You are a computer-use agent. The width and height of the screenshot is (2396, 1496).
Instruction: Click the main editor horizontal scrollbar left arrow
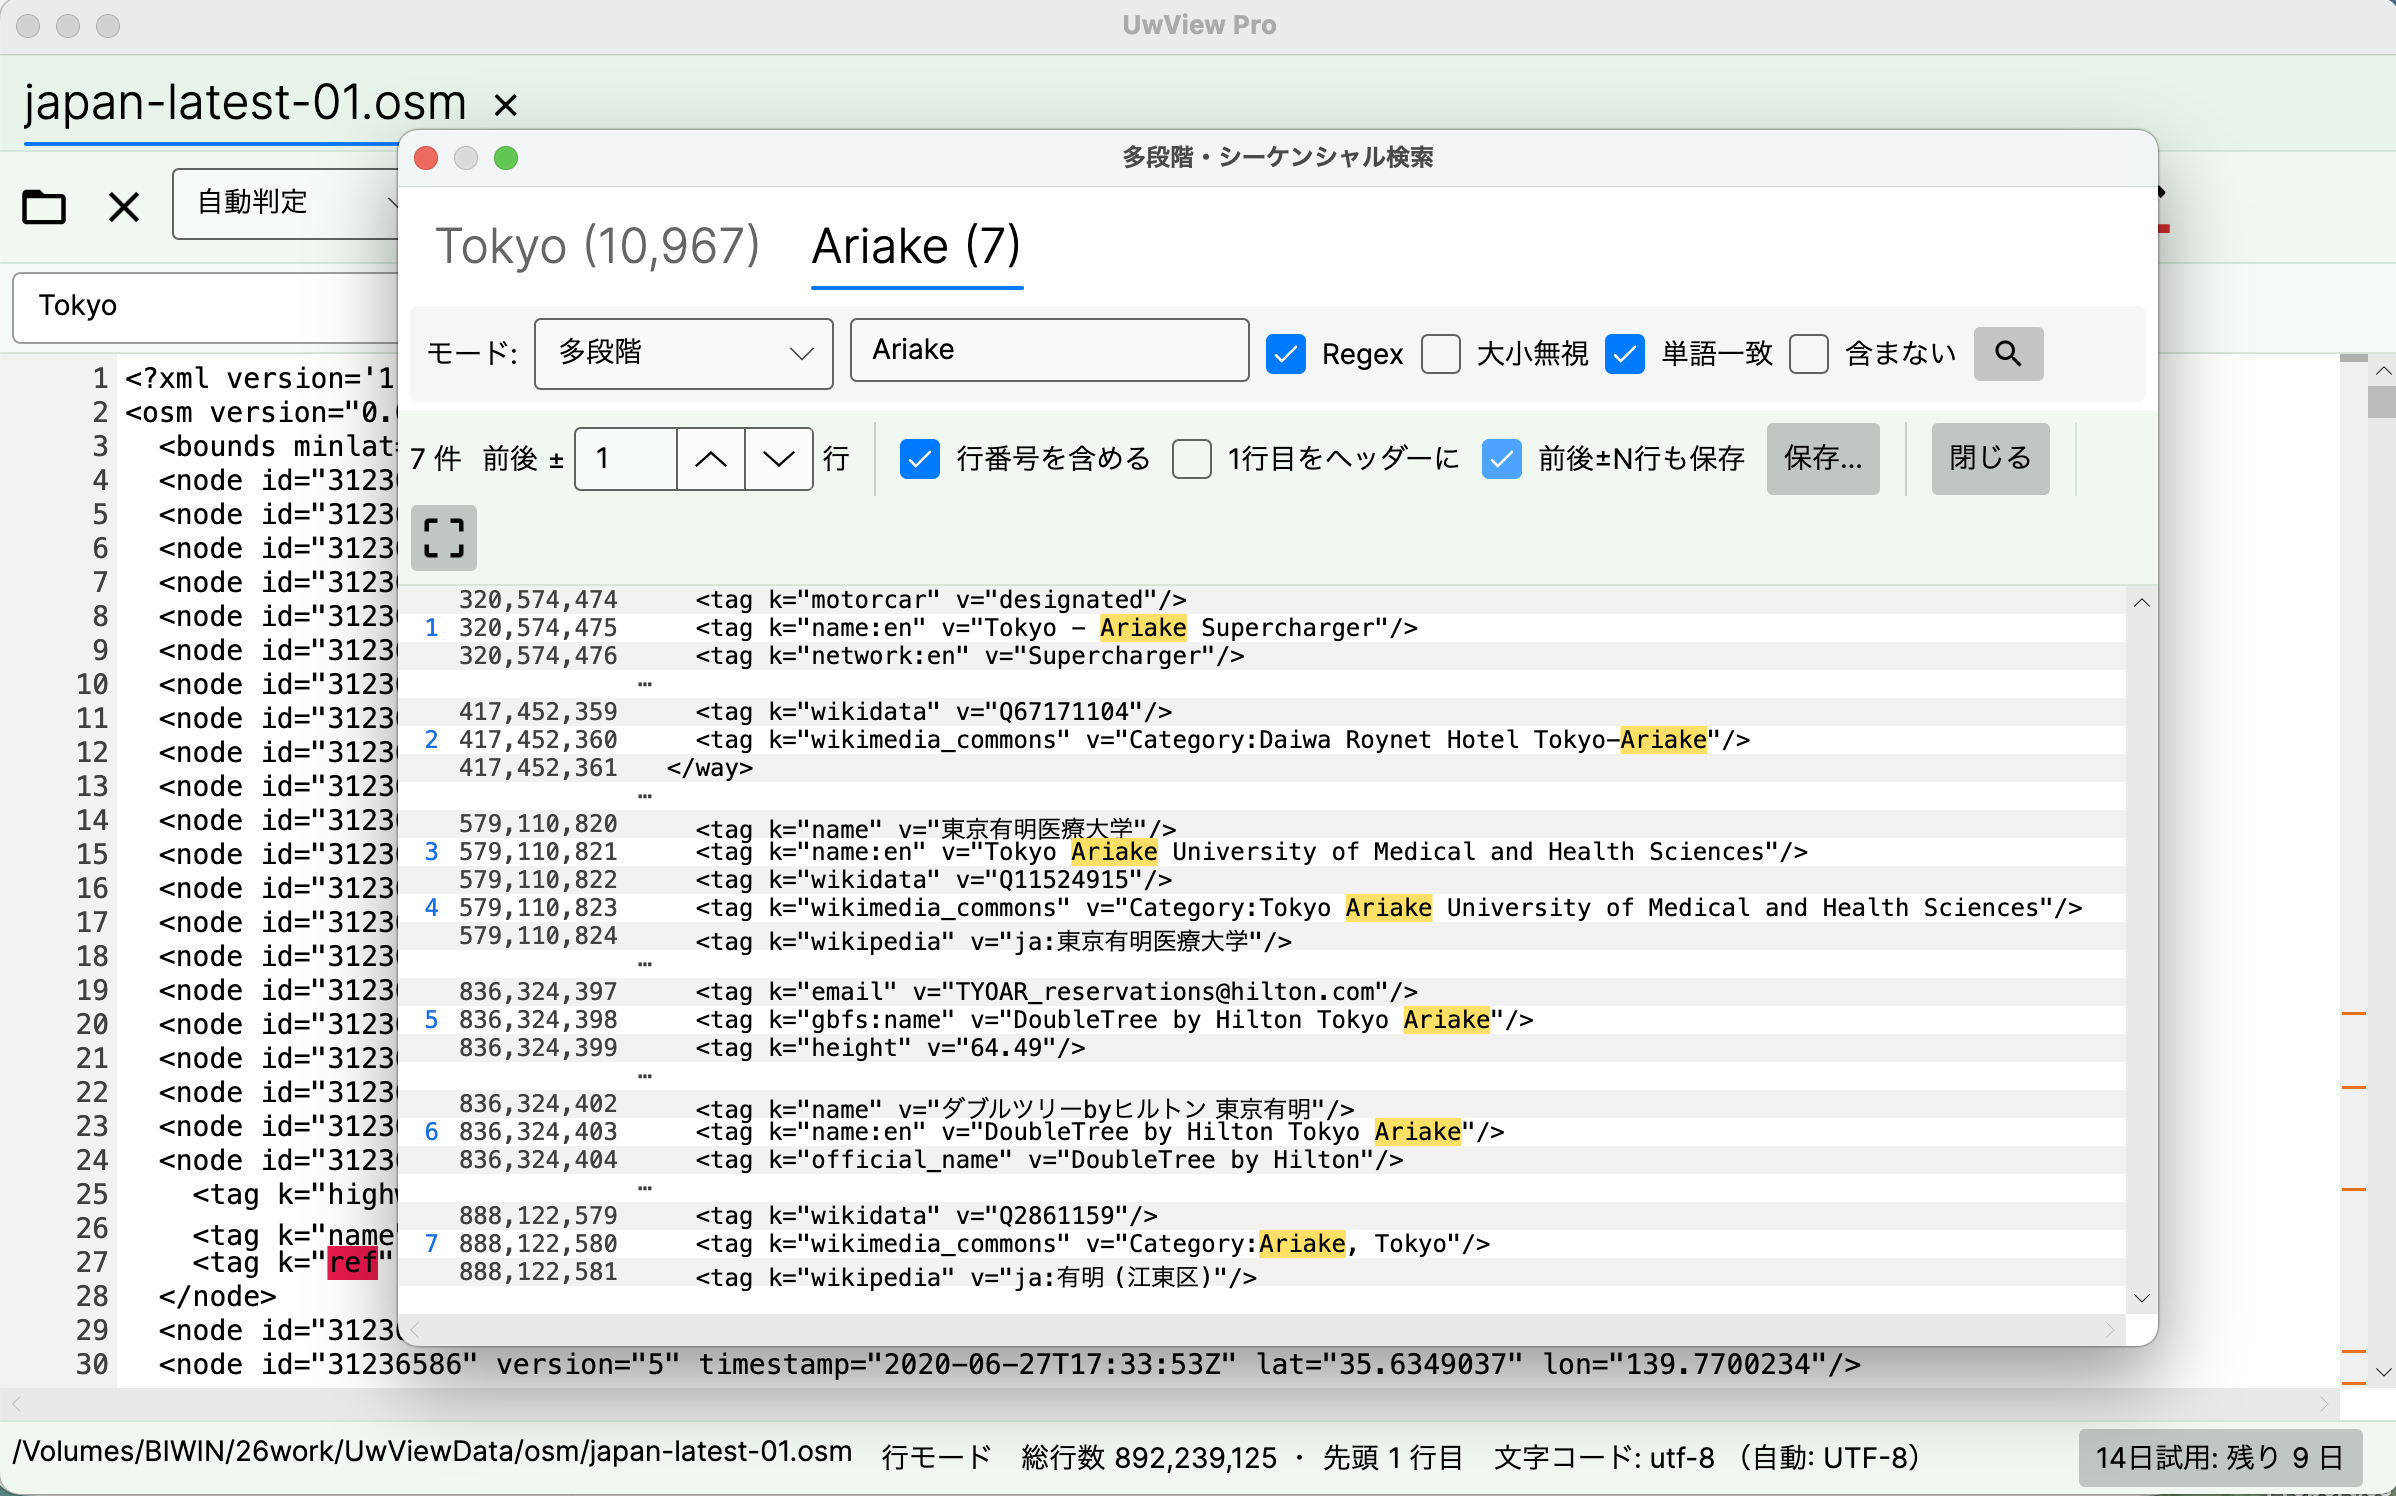(15, 1404)
